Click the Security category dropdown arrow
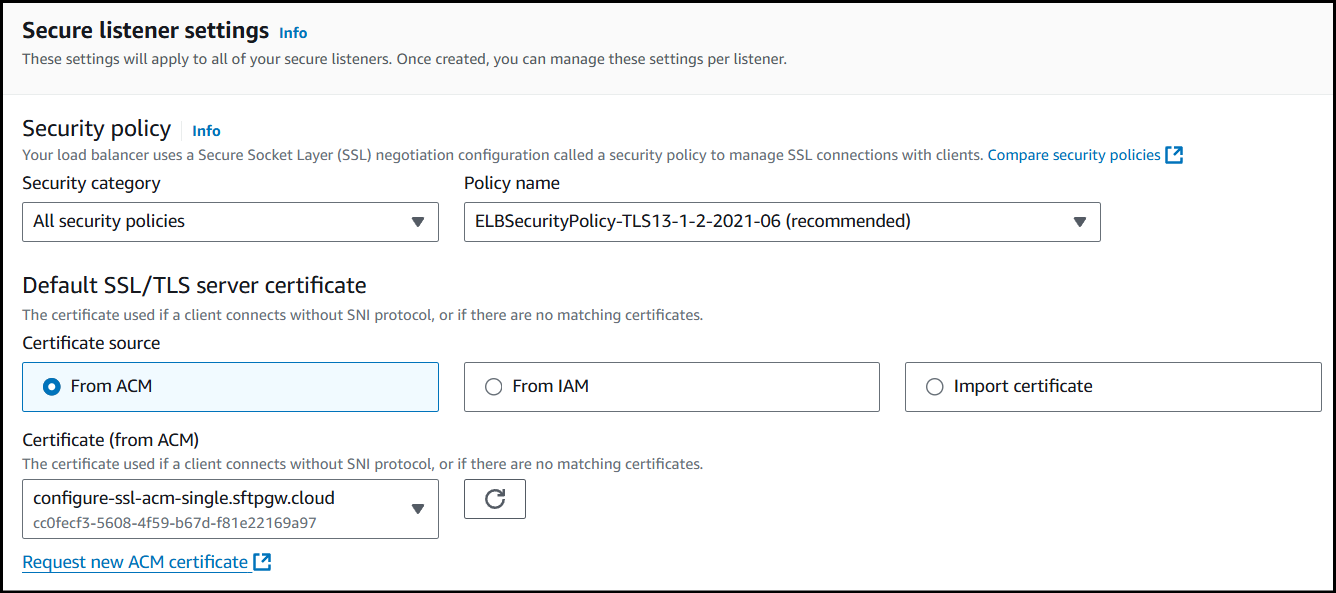This screenshot has height=593, width=1336. point(418,222)
